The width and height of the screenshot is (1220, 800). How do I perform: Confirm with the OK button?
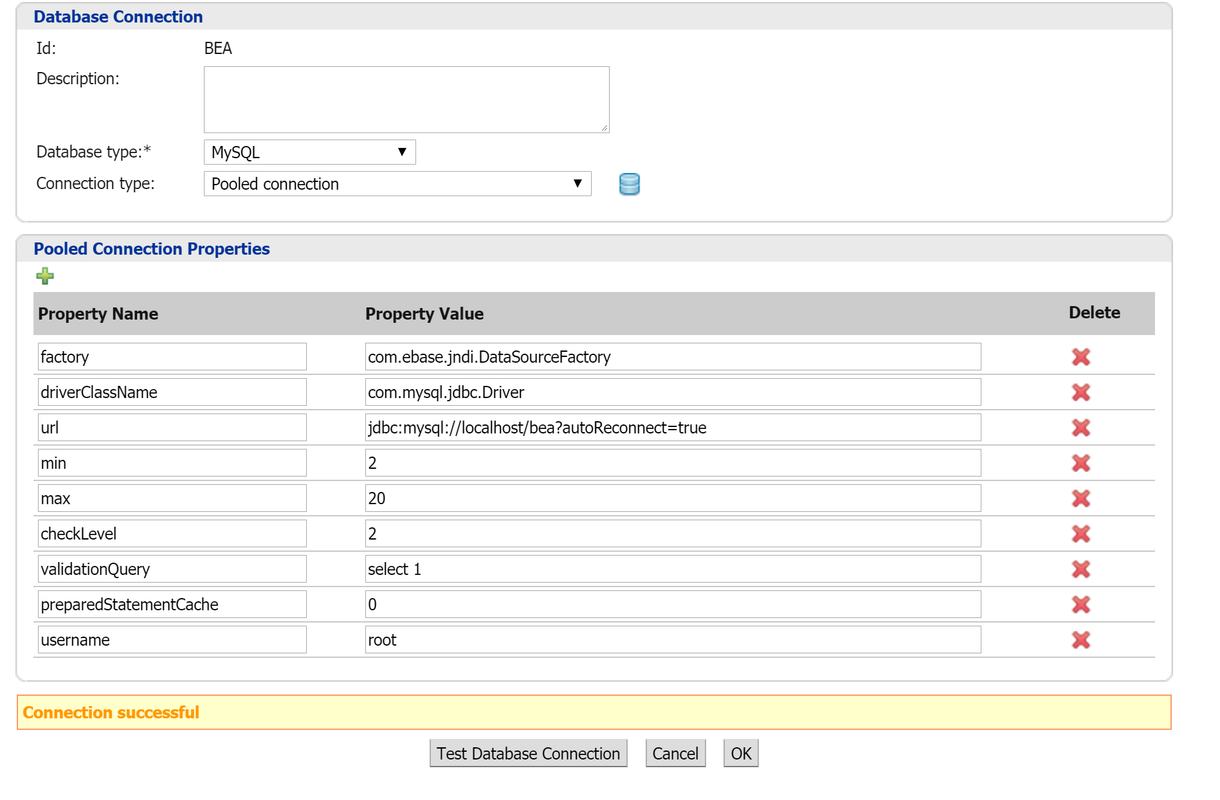(x=741, y=753)
